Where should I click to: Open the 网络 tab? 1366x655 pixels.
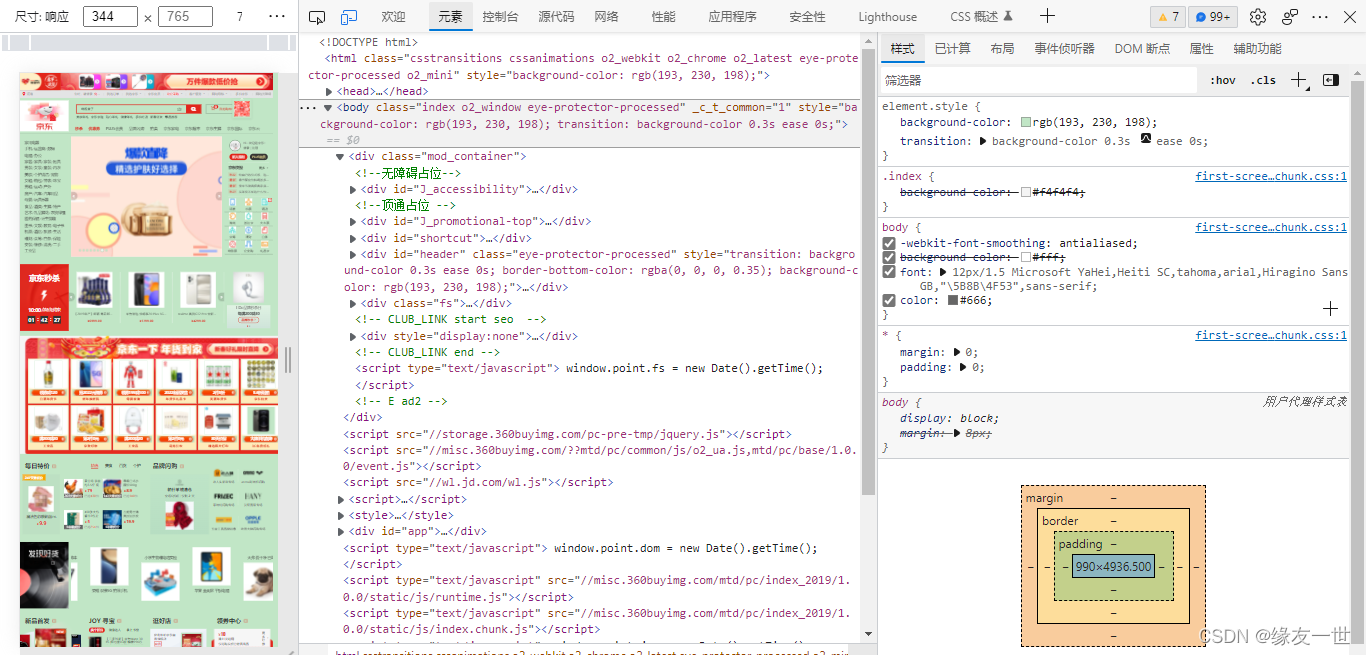[x=606, y=17]
